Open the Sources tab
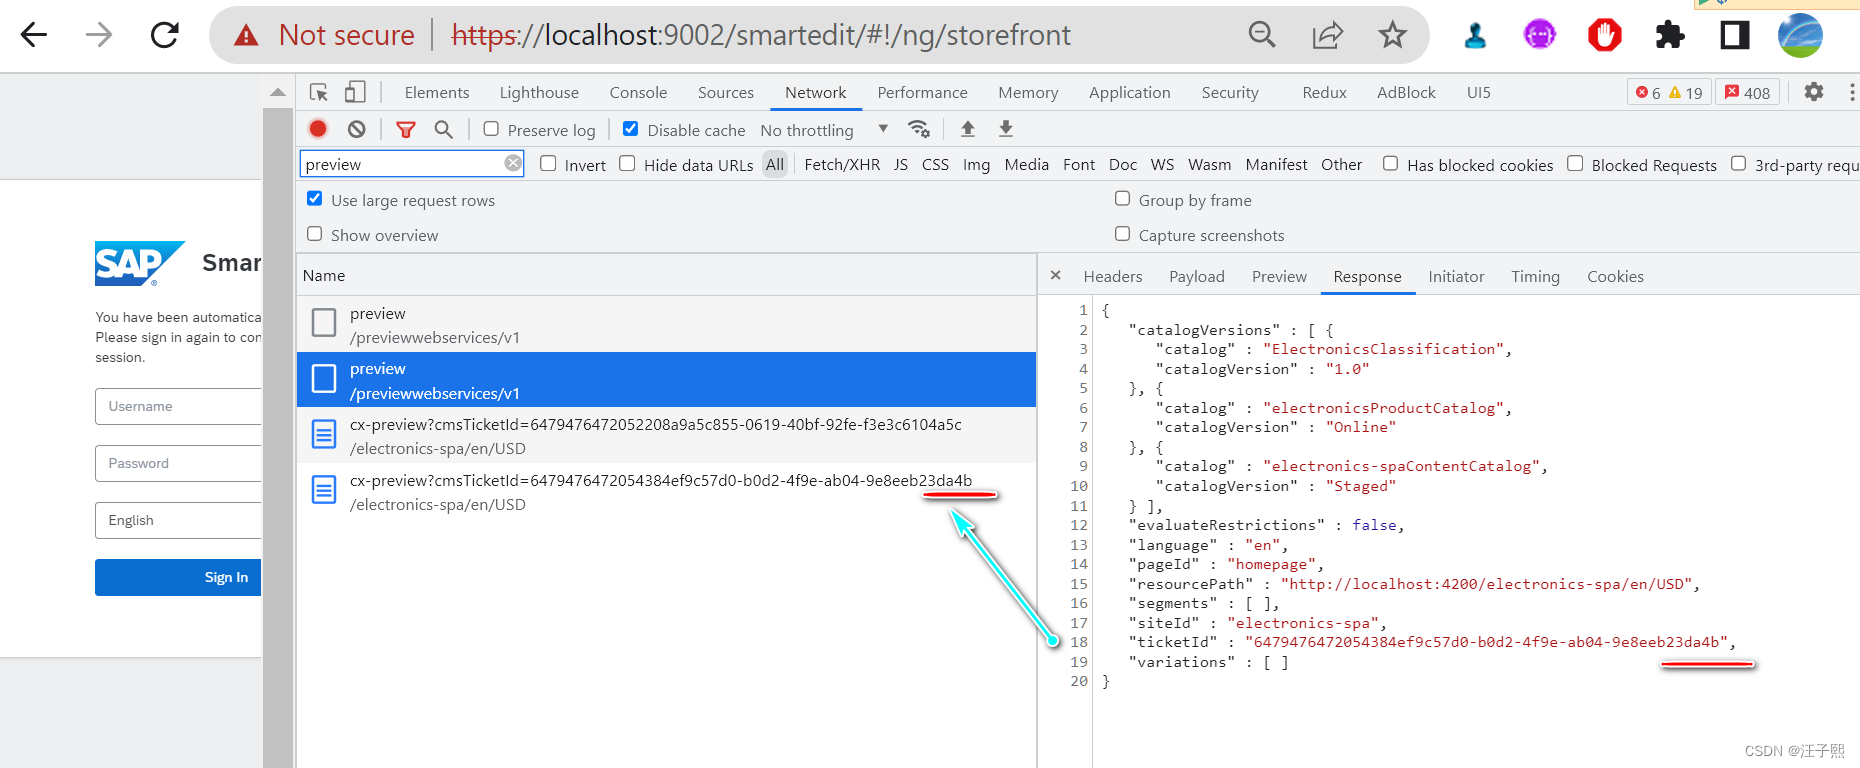 click(726, 92)
